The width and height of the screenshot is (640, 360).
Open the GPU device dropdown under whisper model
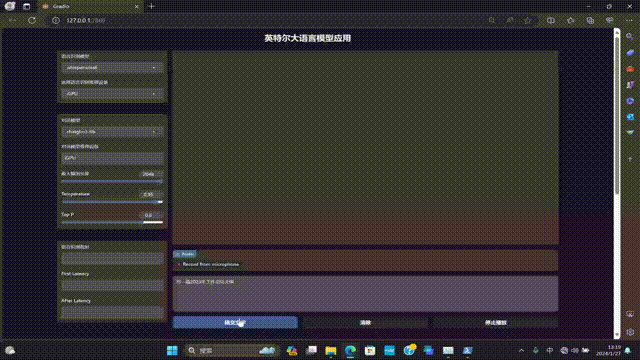click(112, 94)
